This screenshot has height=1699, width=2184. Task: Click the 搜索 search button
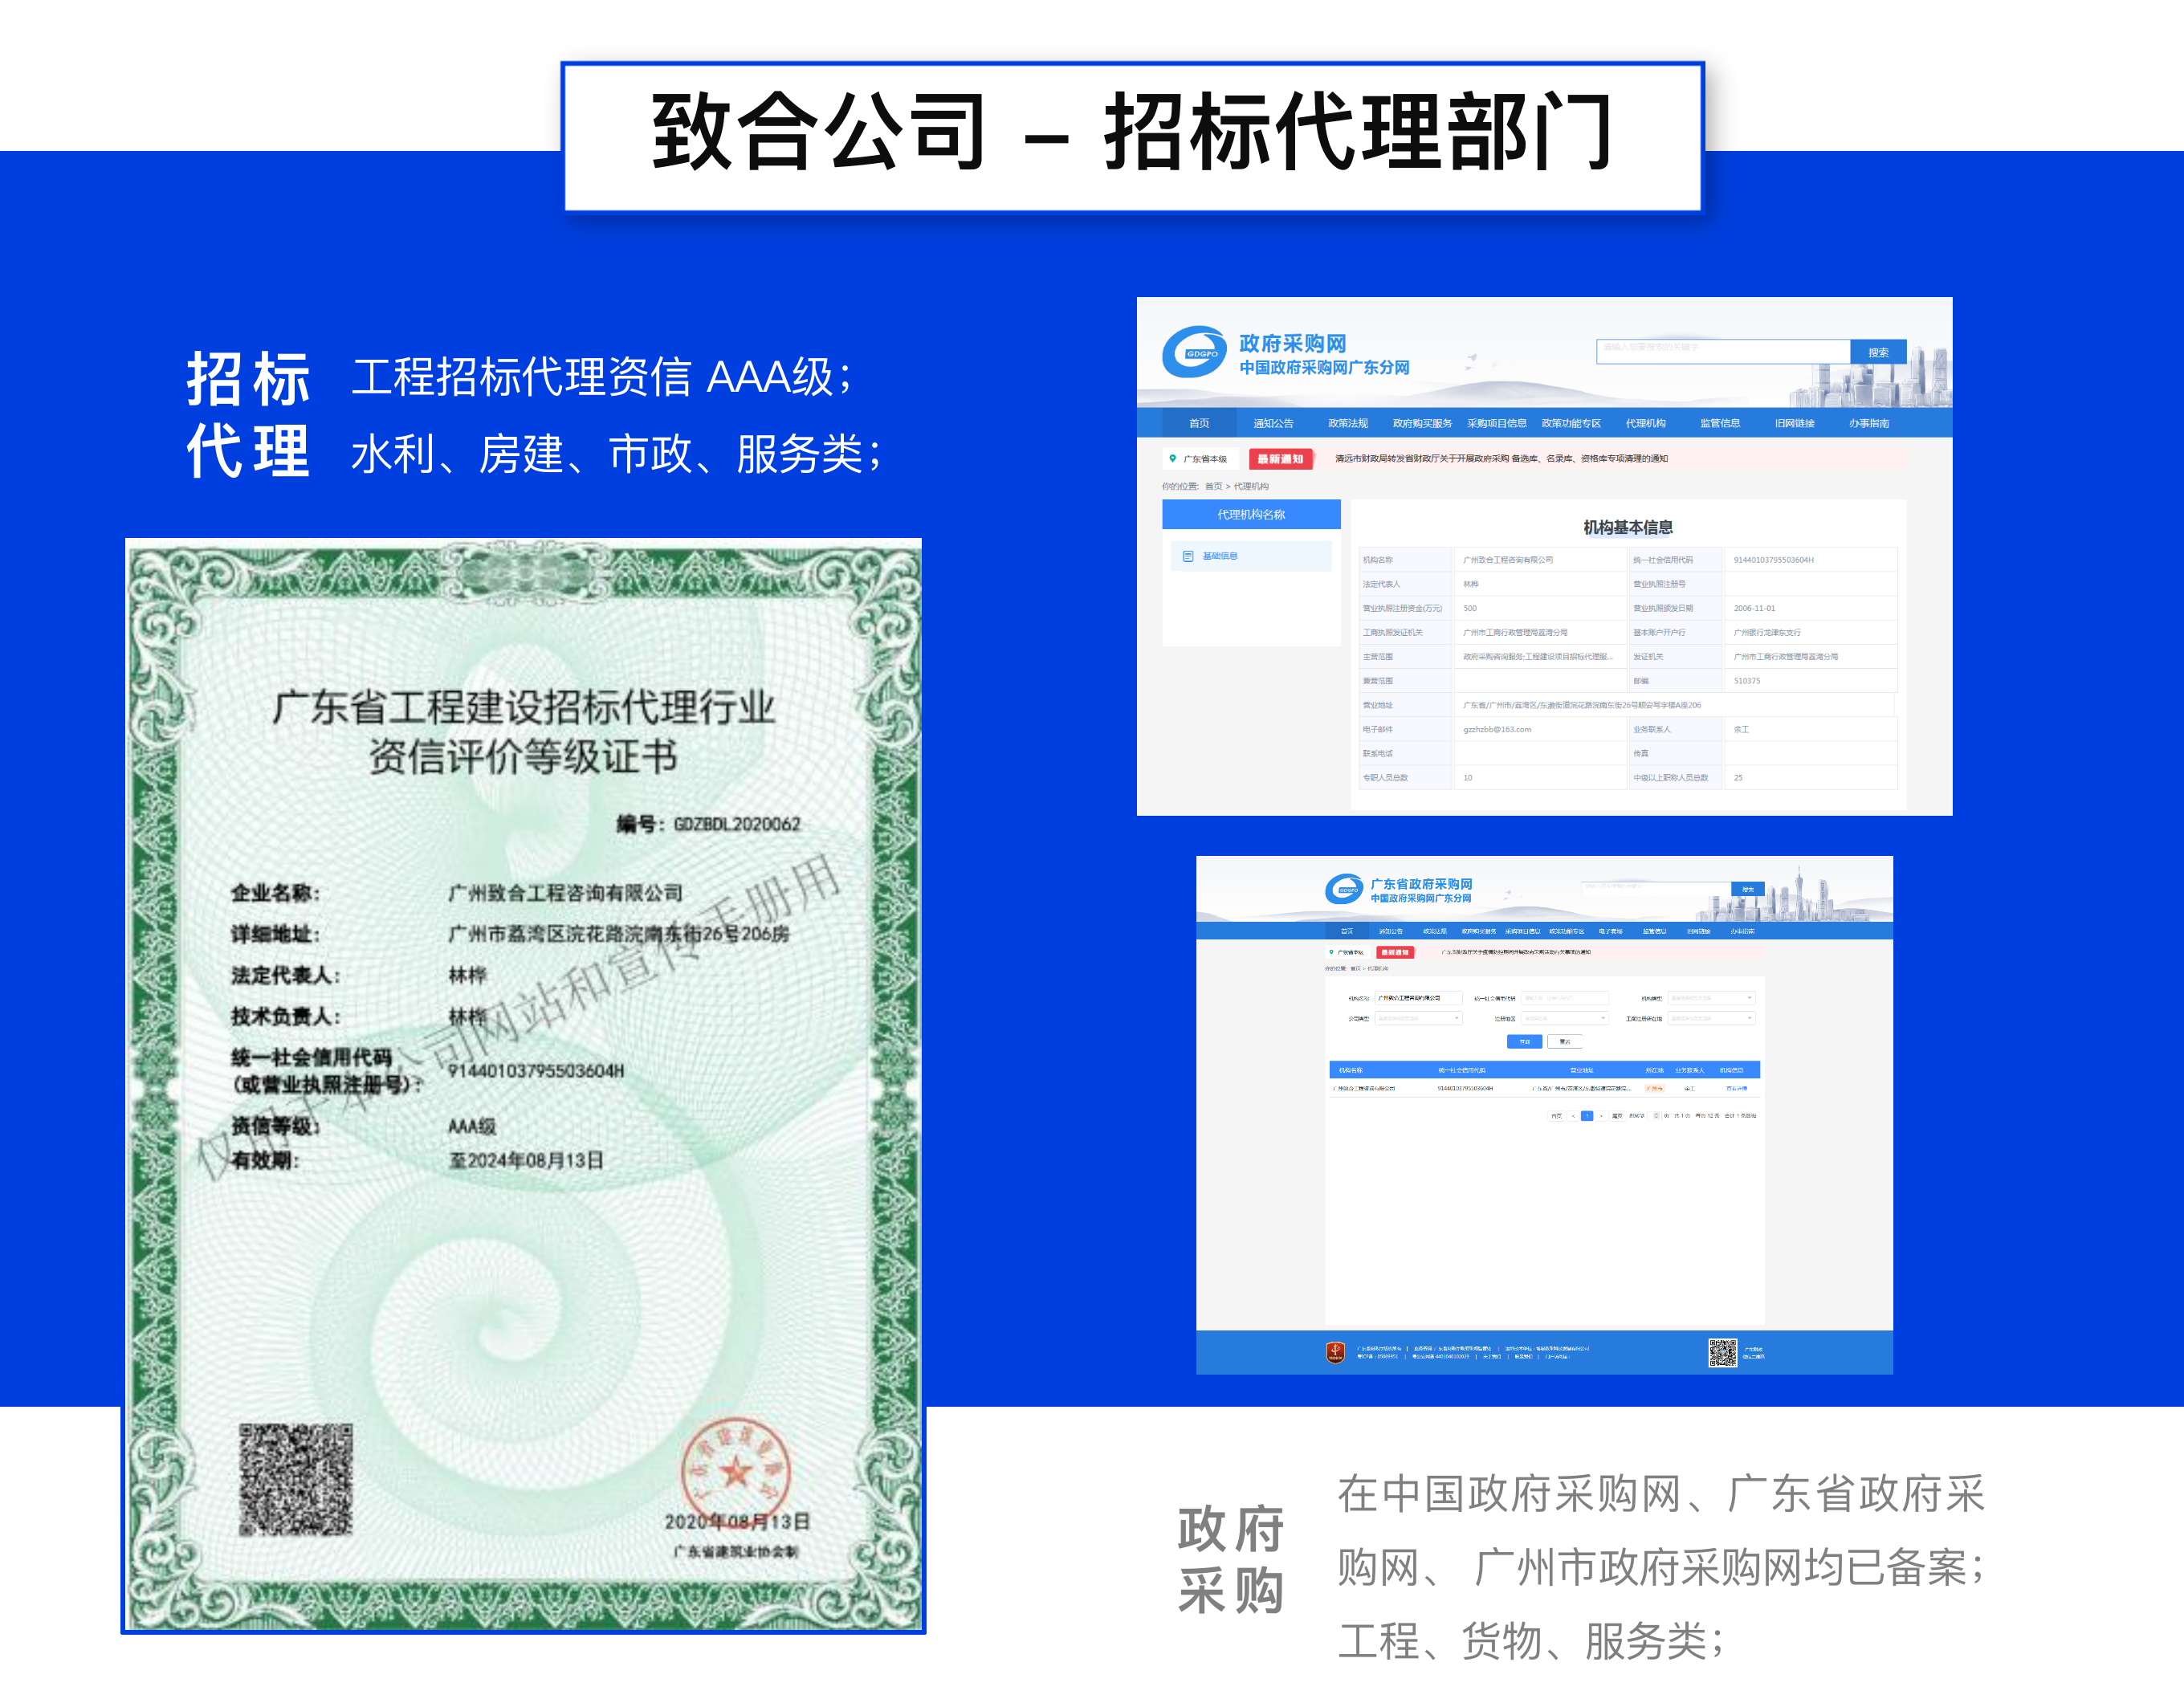[1881, 353]
